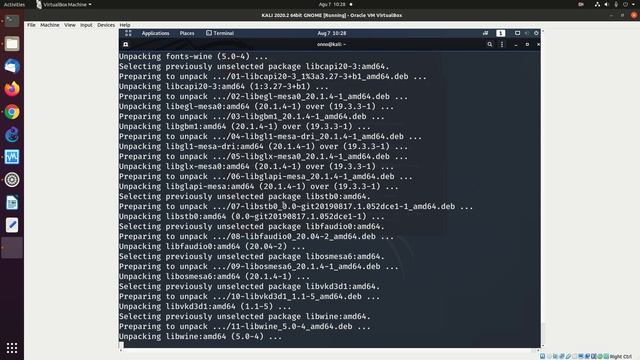Click the Ubuntu power icon in top bar

tap(625, 4)
